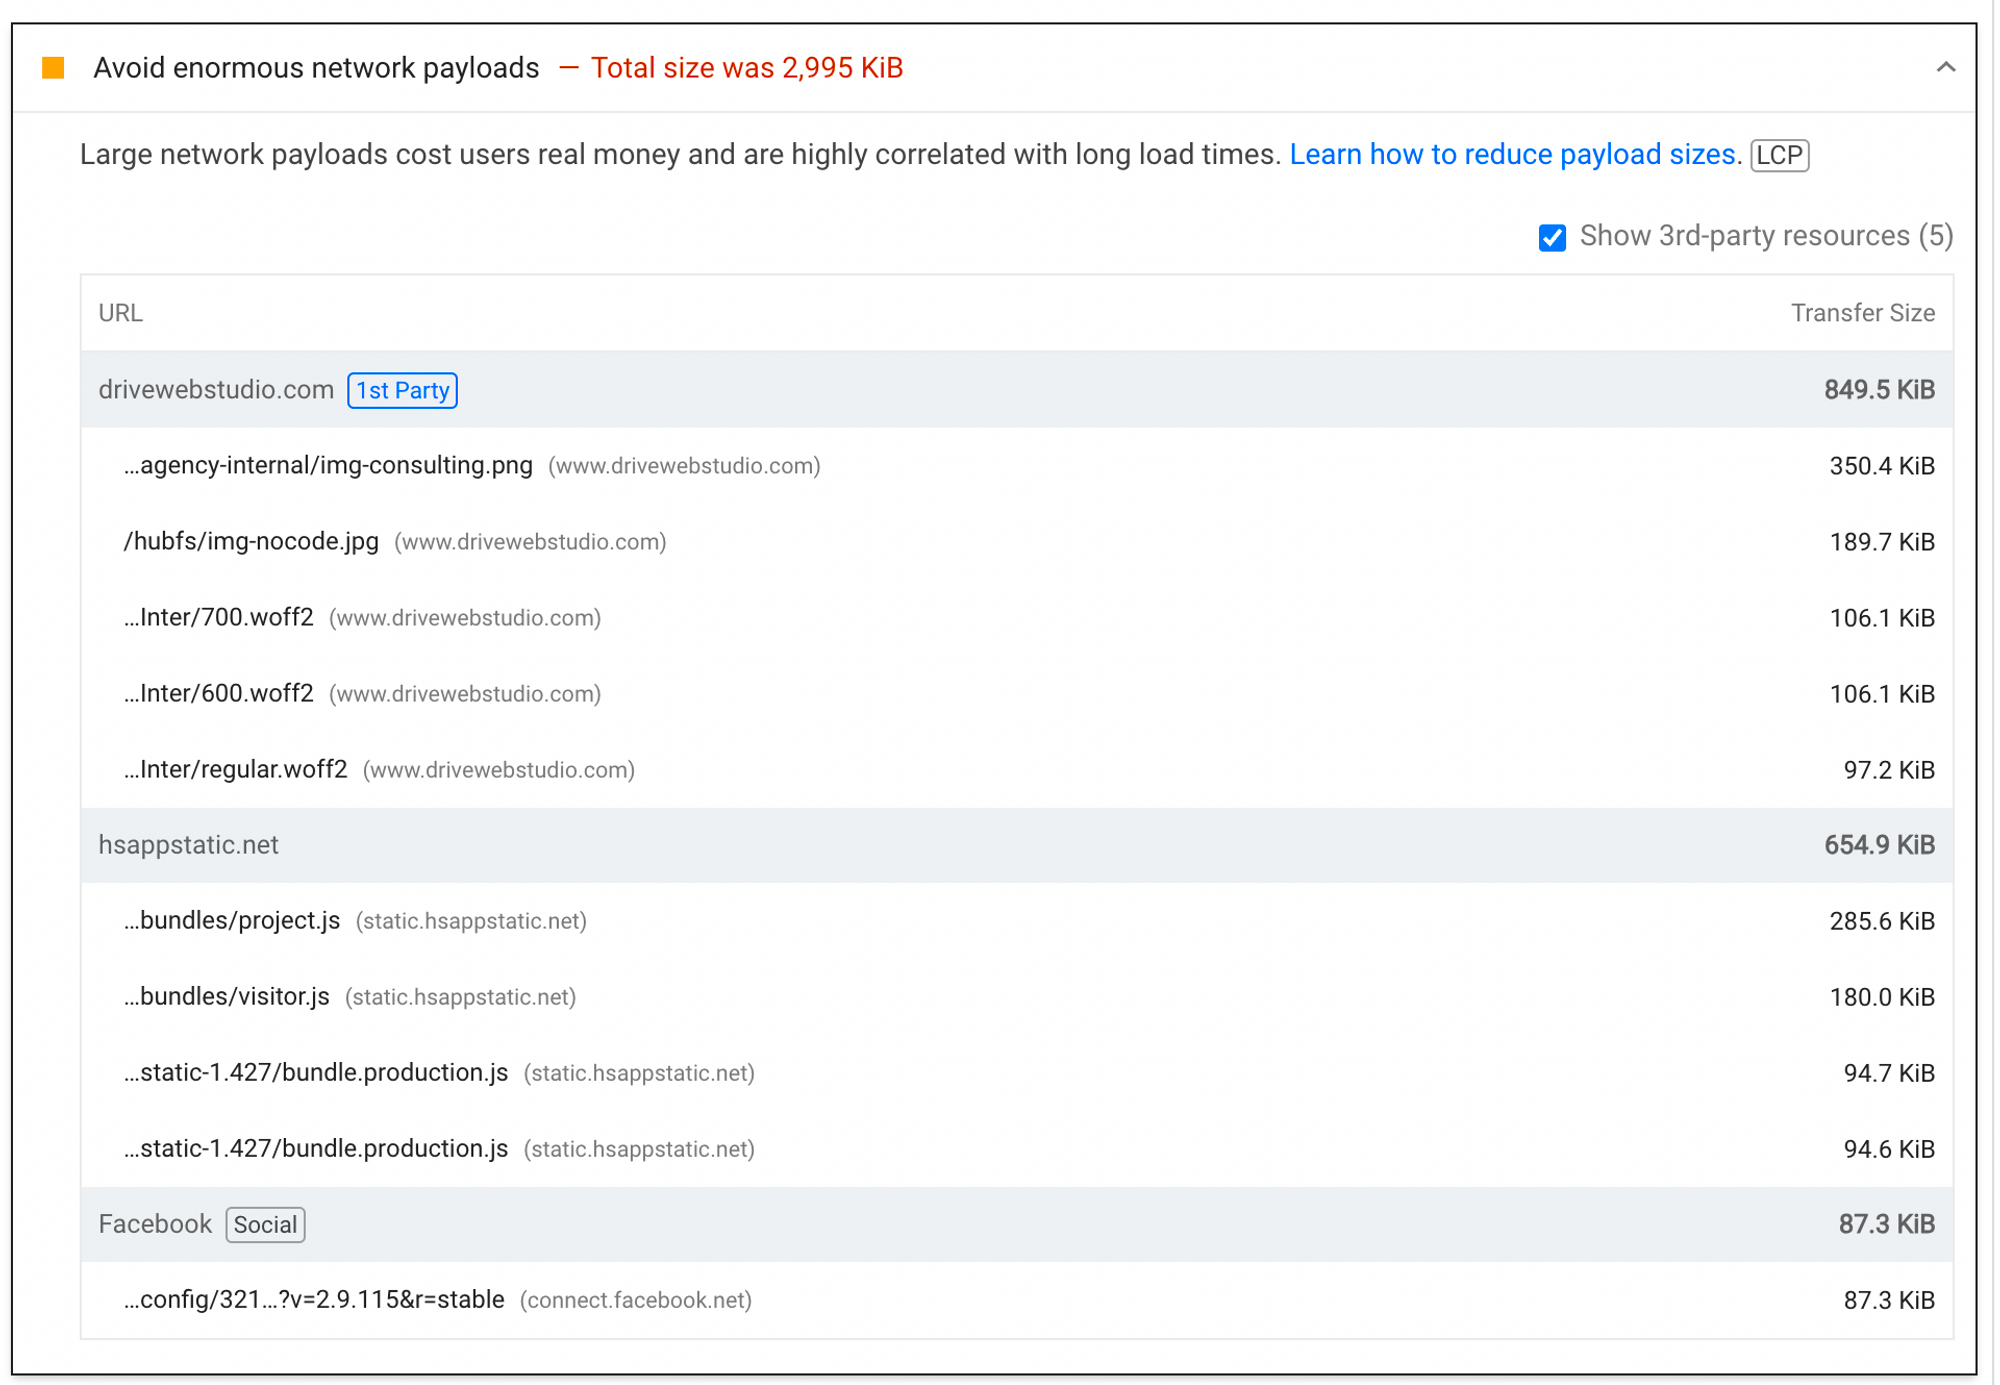Click the LCP metric badge
Viewport: 2000px width, 1385px height.
pyautogui.click(x=1779, y=156)
